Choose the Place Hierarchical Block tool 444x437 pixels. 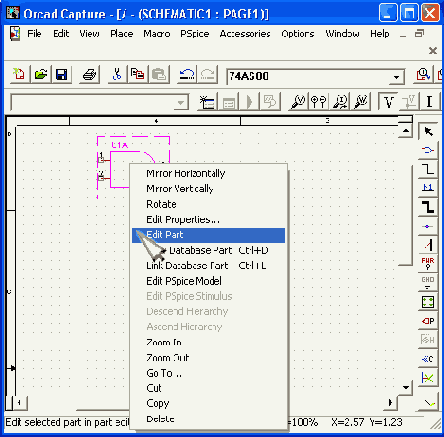pos(428,302)
